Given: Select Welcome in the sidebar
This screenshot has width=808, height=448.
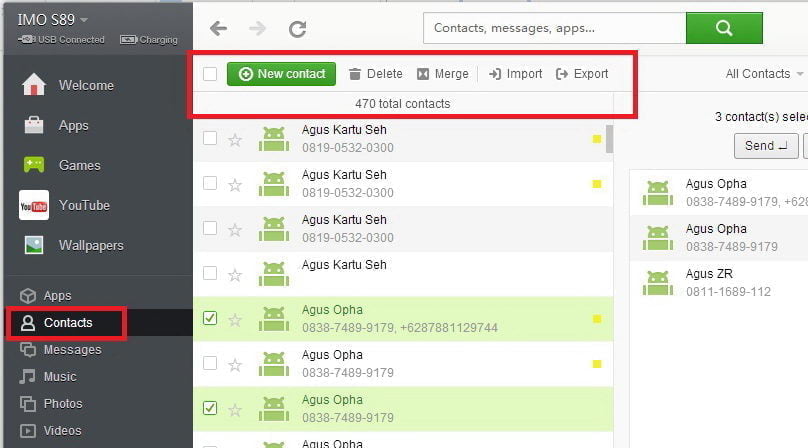Looking at the screenshot, I should point(86,85).
